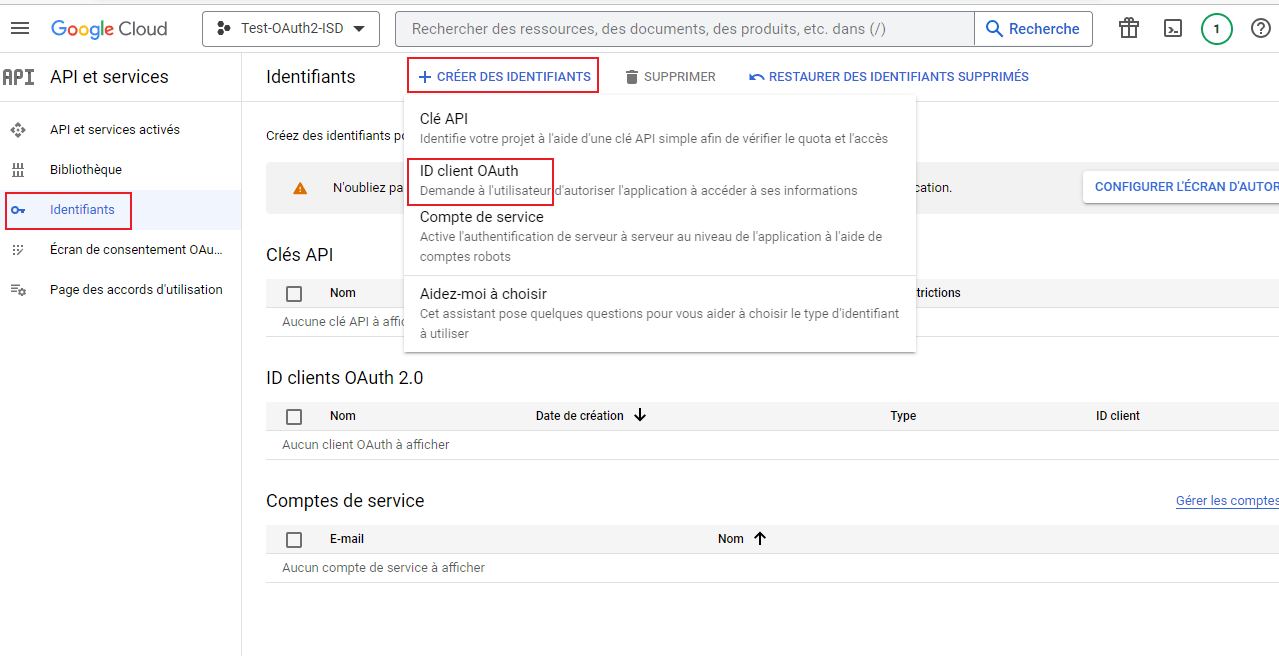The height and width of the screenshot is (656, 1279).
Task: Open the notifications badge showing 1
Action: click(x=1216, y=28)
